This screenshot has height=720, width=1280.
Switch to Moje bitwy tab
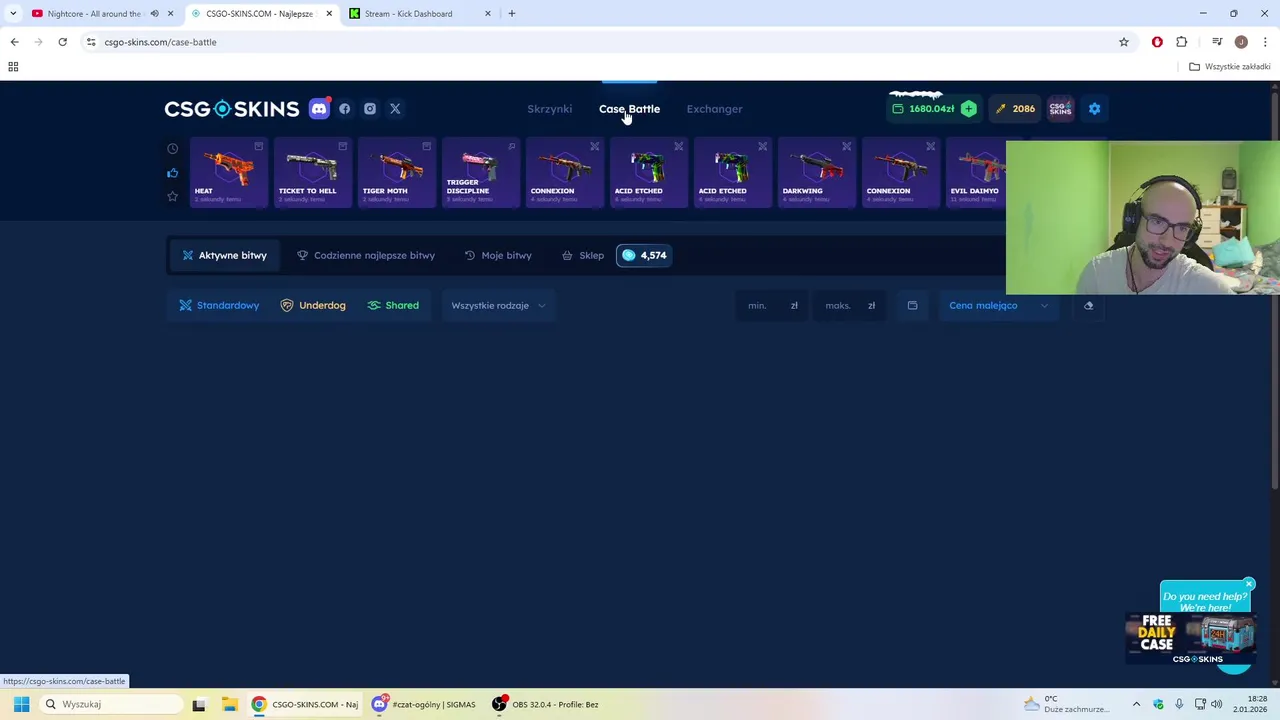[x=498, y=255]
